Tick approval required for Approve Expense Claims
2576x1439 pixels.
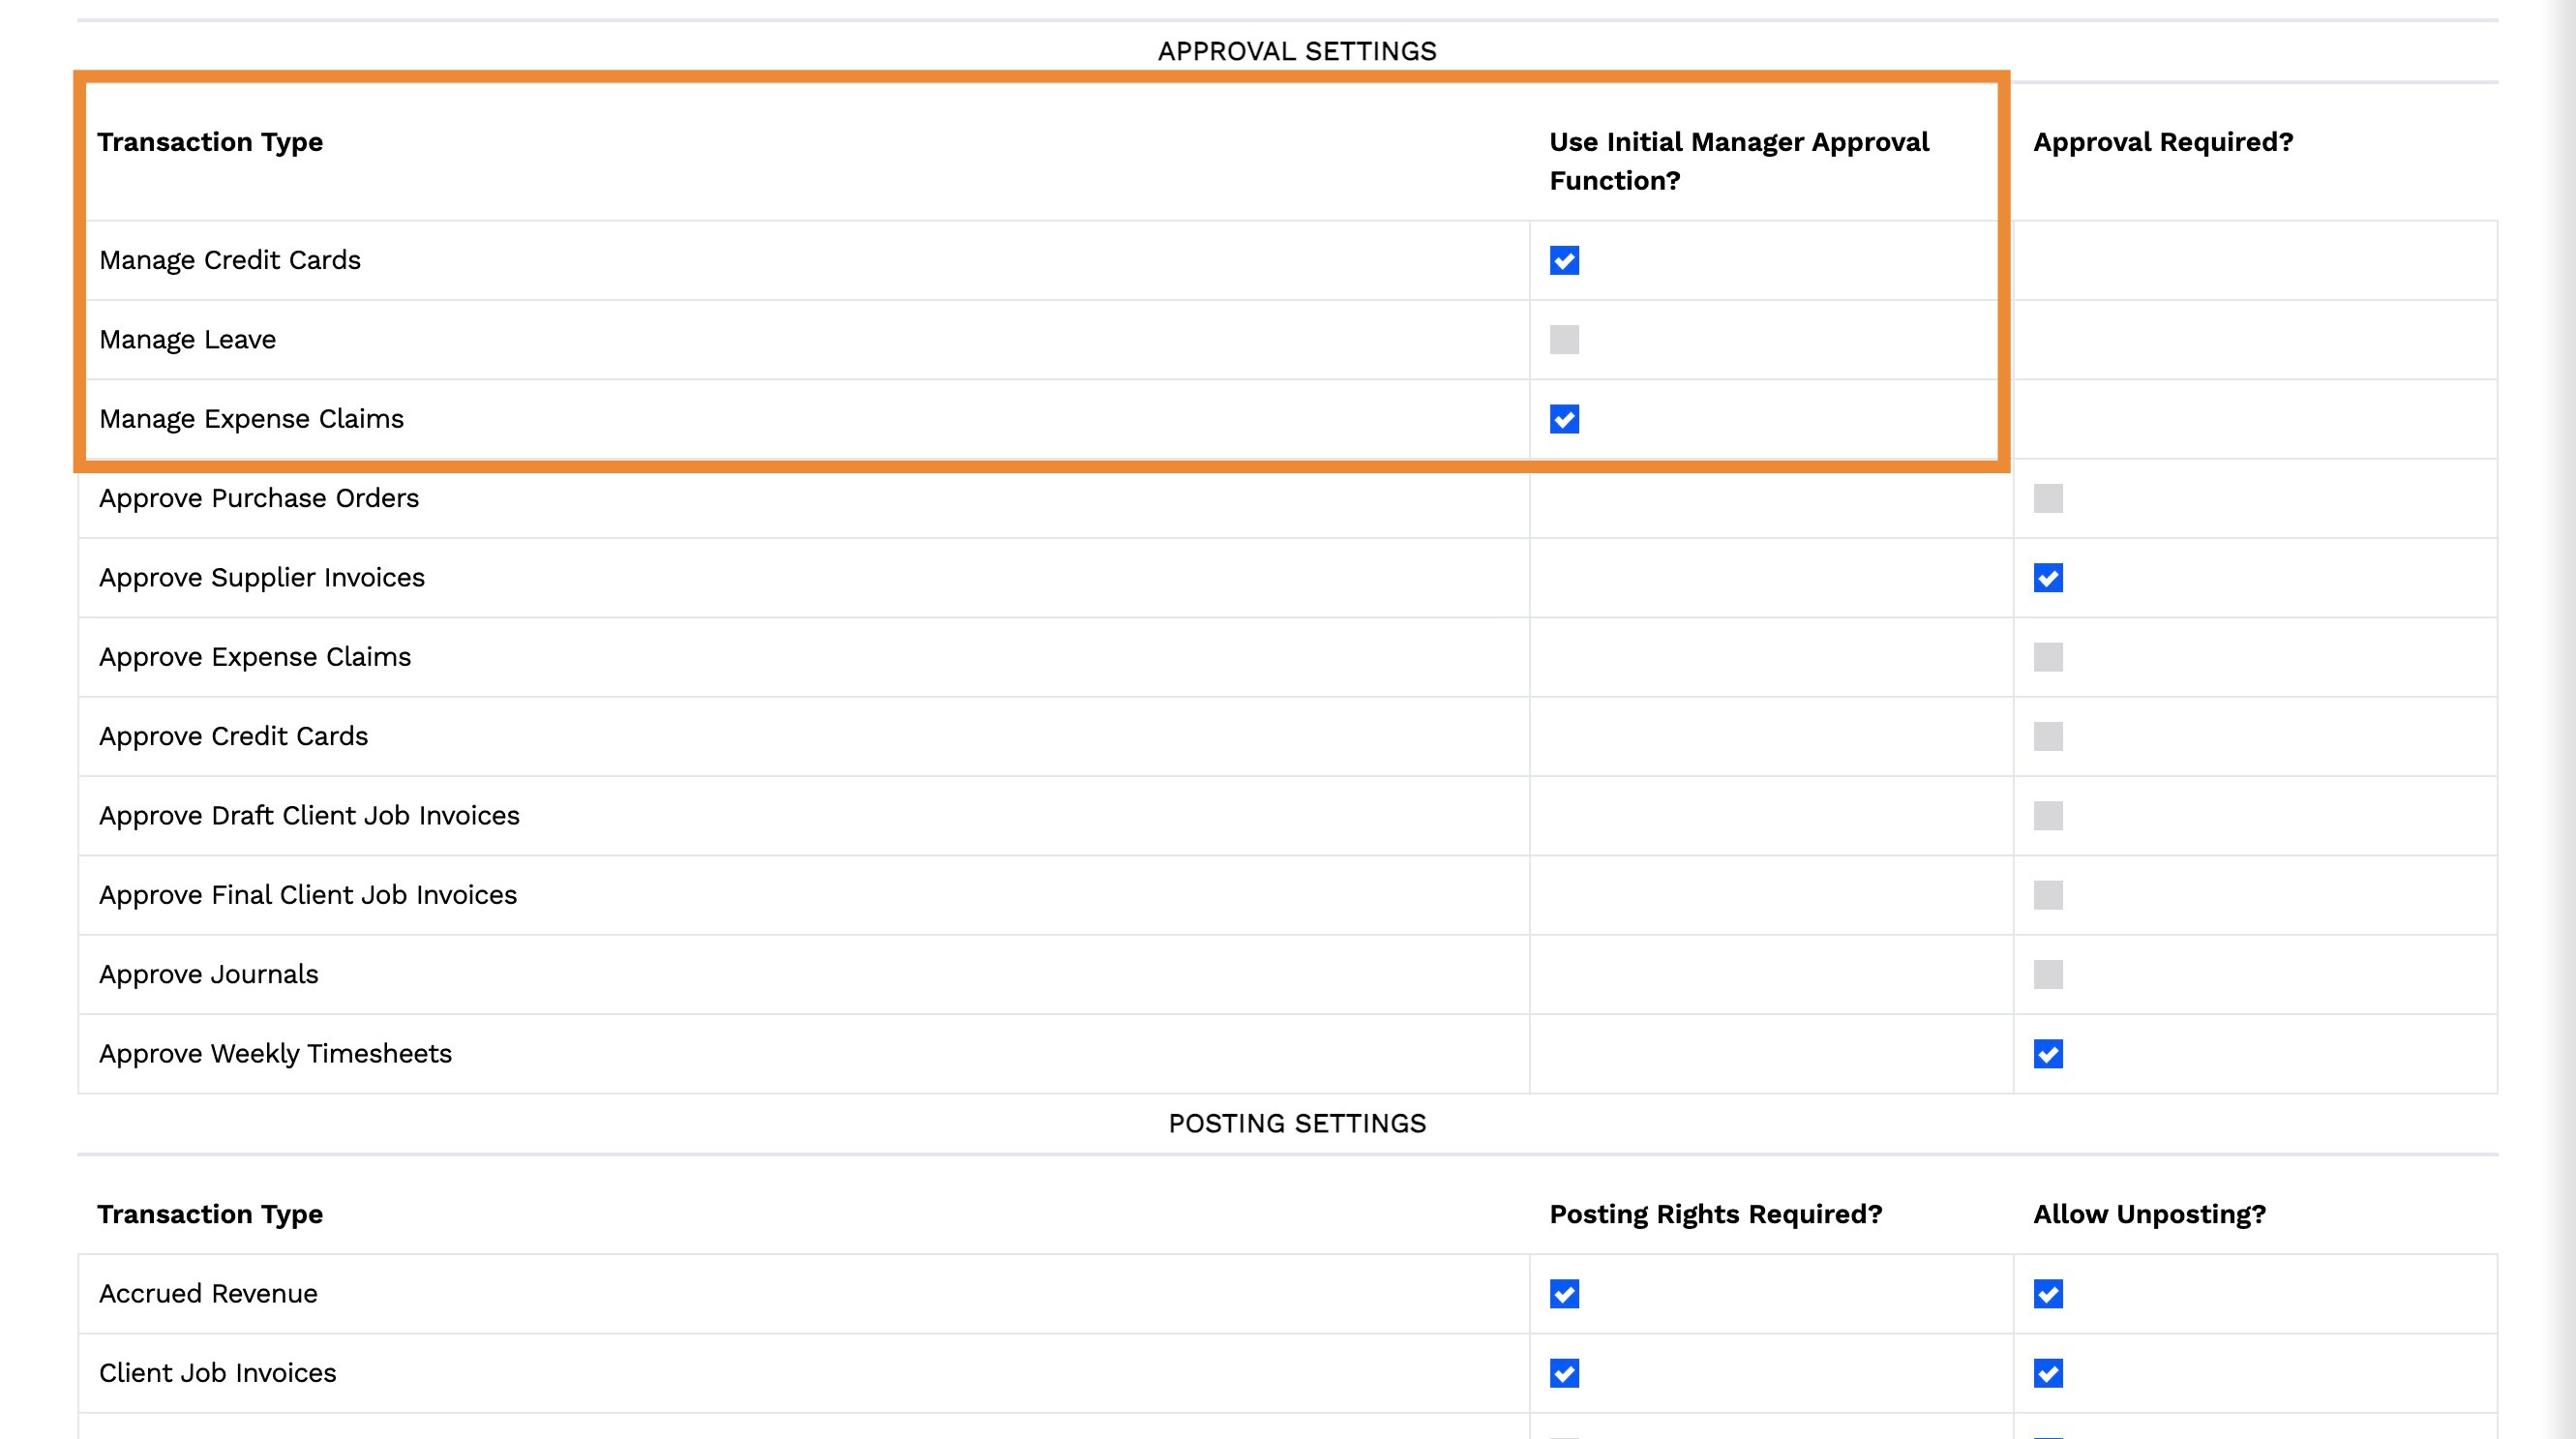[x=2047, y=657]
